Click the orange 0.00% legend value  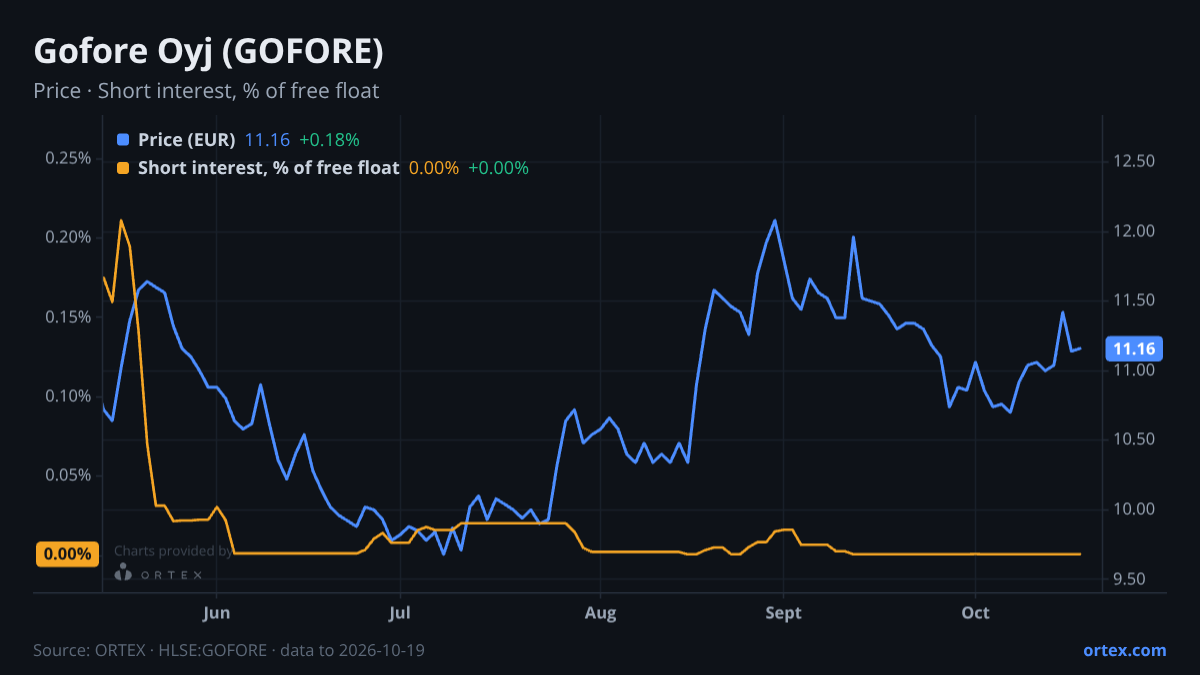click(x=434, y=168)
